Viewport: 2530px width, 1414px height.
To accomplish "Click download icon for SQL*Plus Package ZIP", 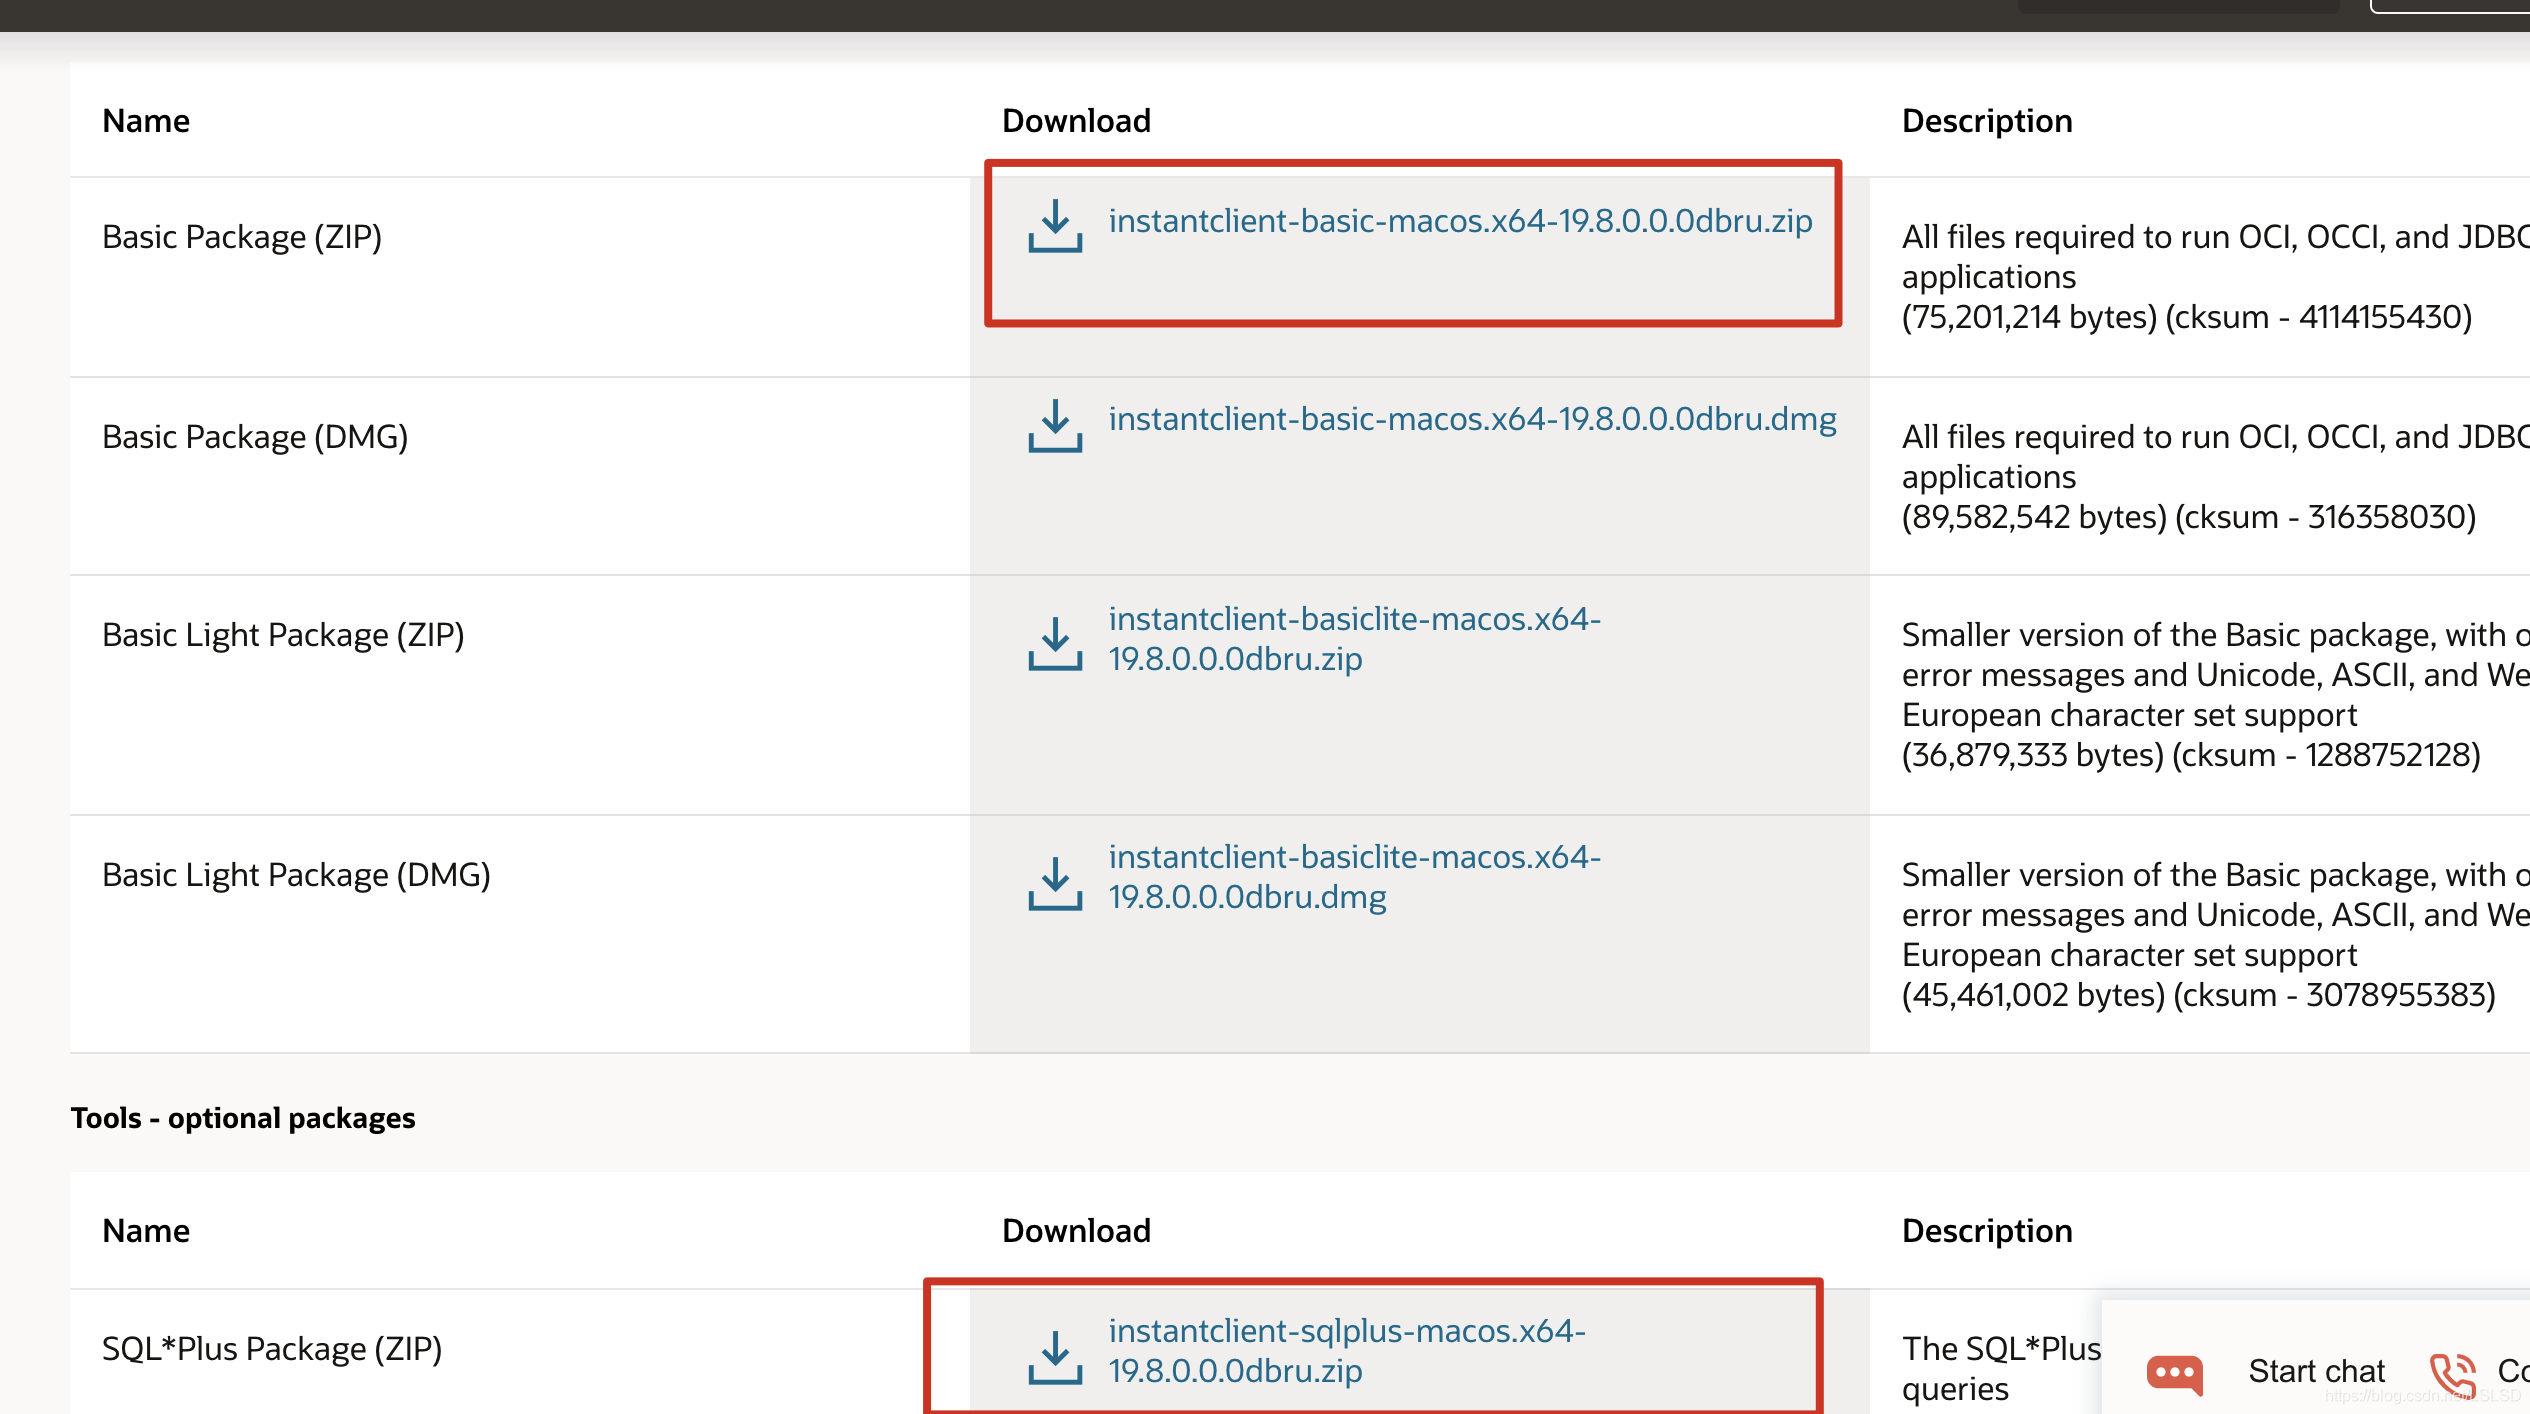I will (x=1055, y=1357).
